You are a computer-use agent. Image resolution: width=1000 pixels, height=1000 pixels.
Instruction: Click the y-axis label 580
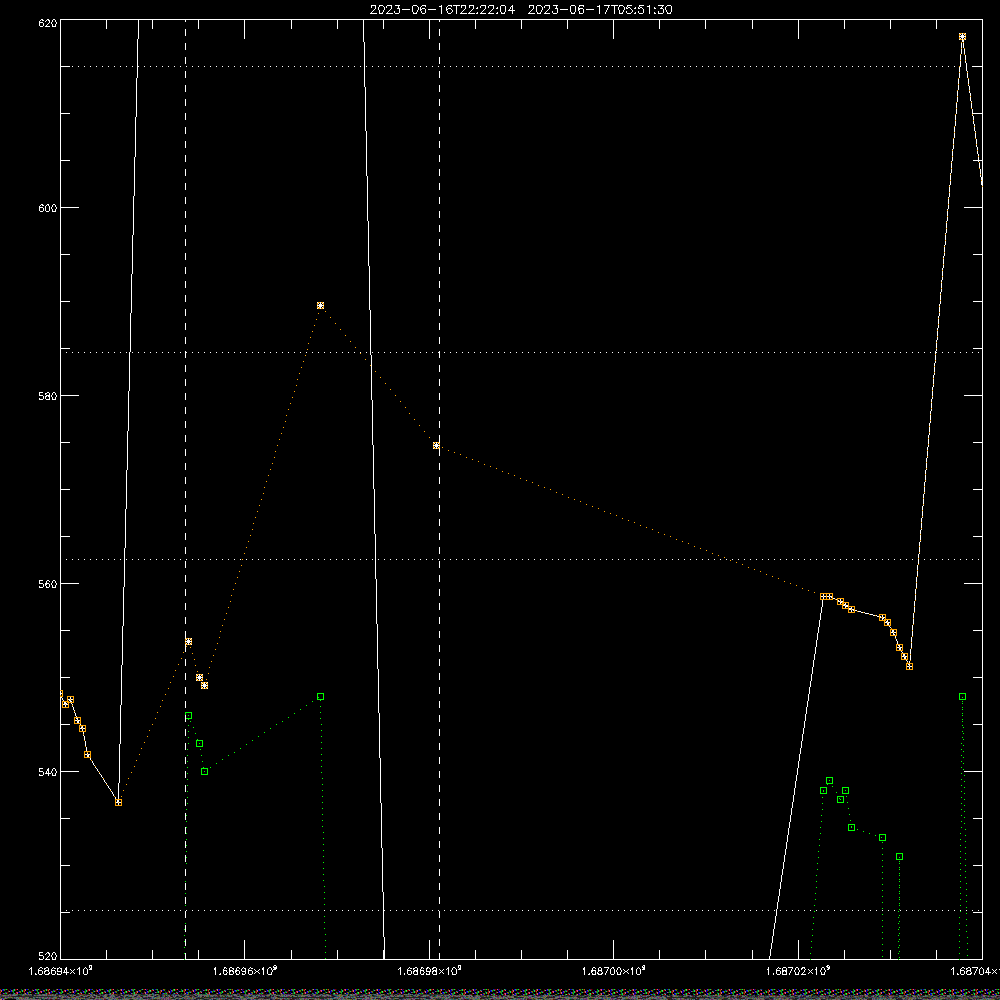(48, 395)
